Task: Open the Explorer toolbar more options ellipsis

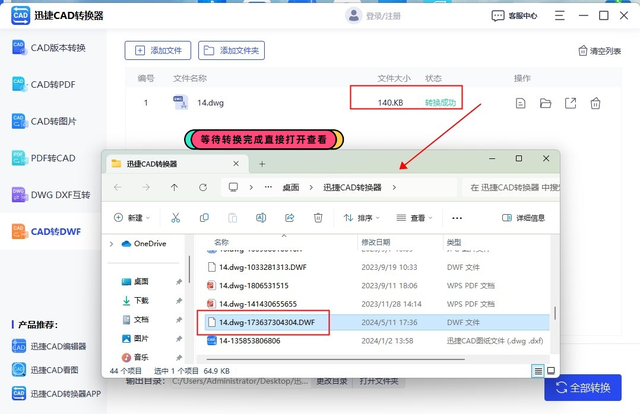Action: coord(457,218)
